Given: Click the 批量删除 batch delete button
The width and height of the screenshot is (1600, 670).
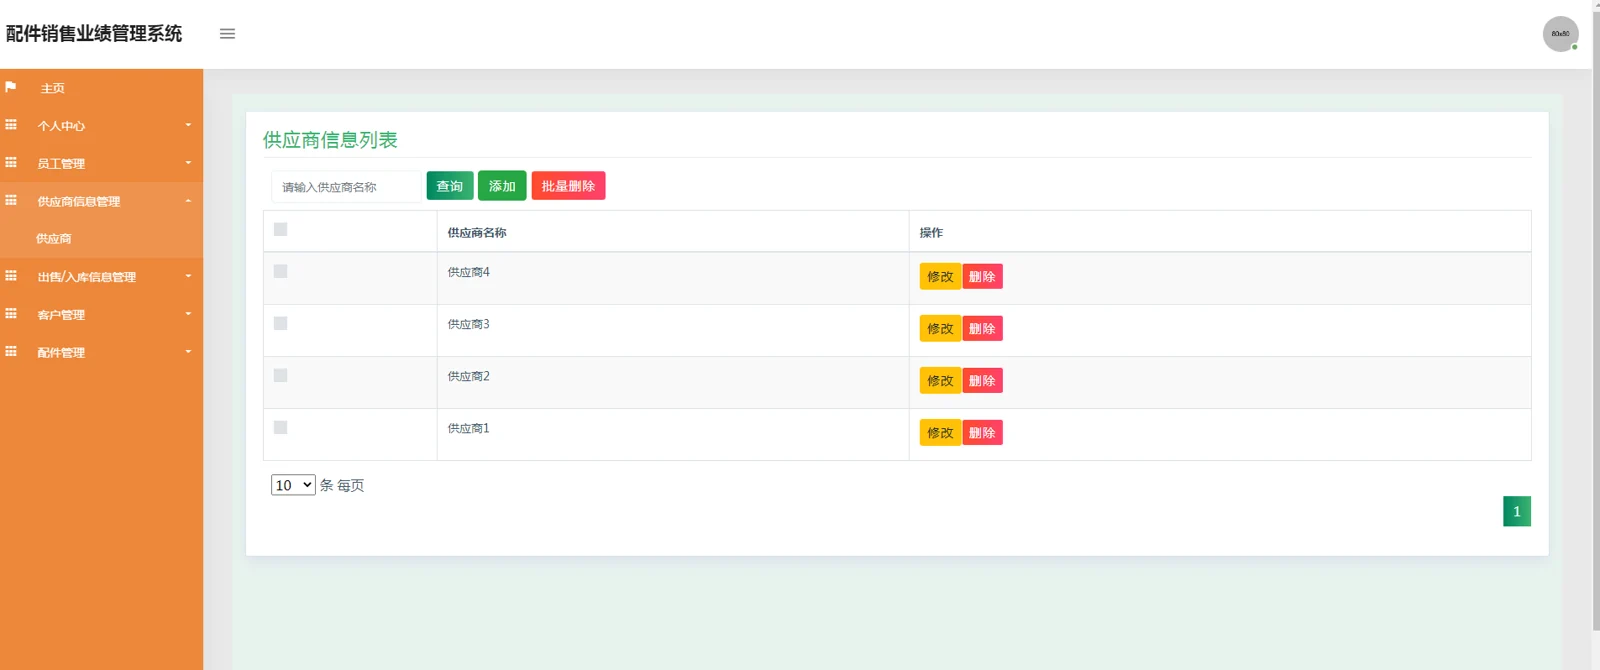Looking at the screenshot, I should click(568, 186).
